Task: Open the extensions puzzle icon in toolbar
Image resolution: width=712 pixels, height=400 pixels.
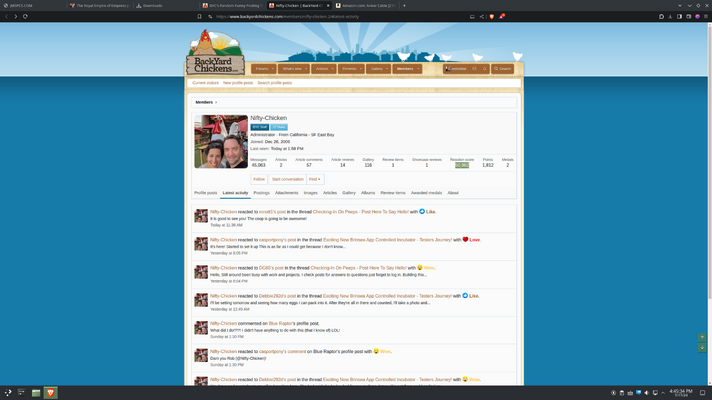Action: click(x=661, y=16)
